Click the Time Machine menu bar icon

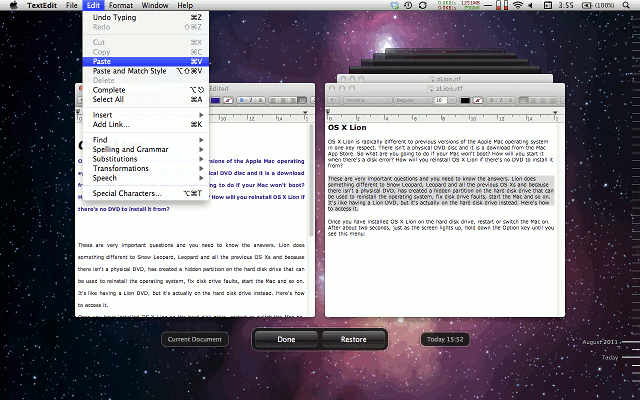(x=408, y=5)
